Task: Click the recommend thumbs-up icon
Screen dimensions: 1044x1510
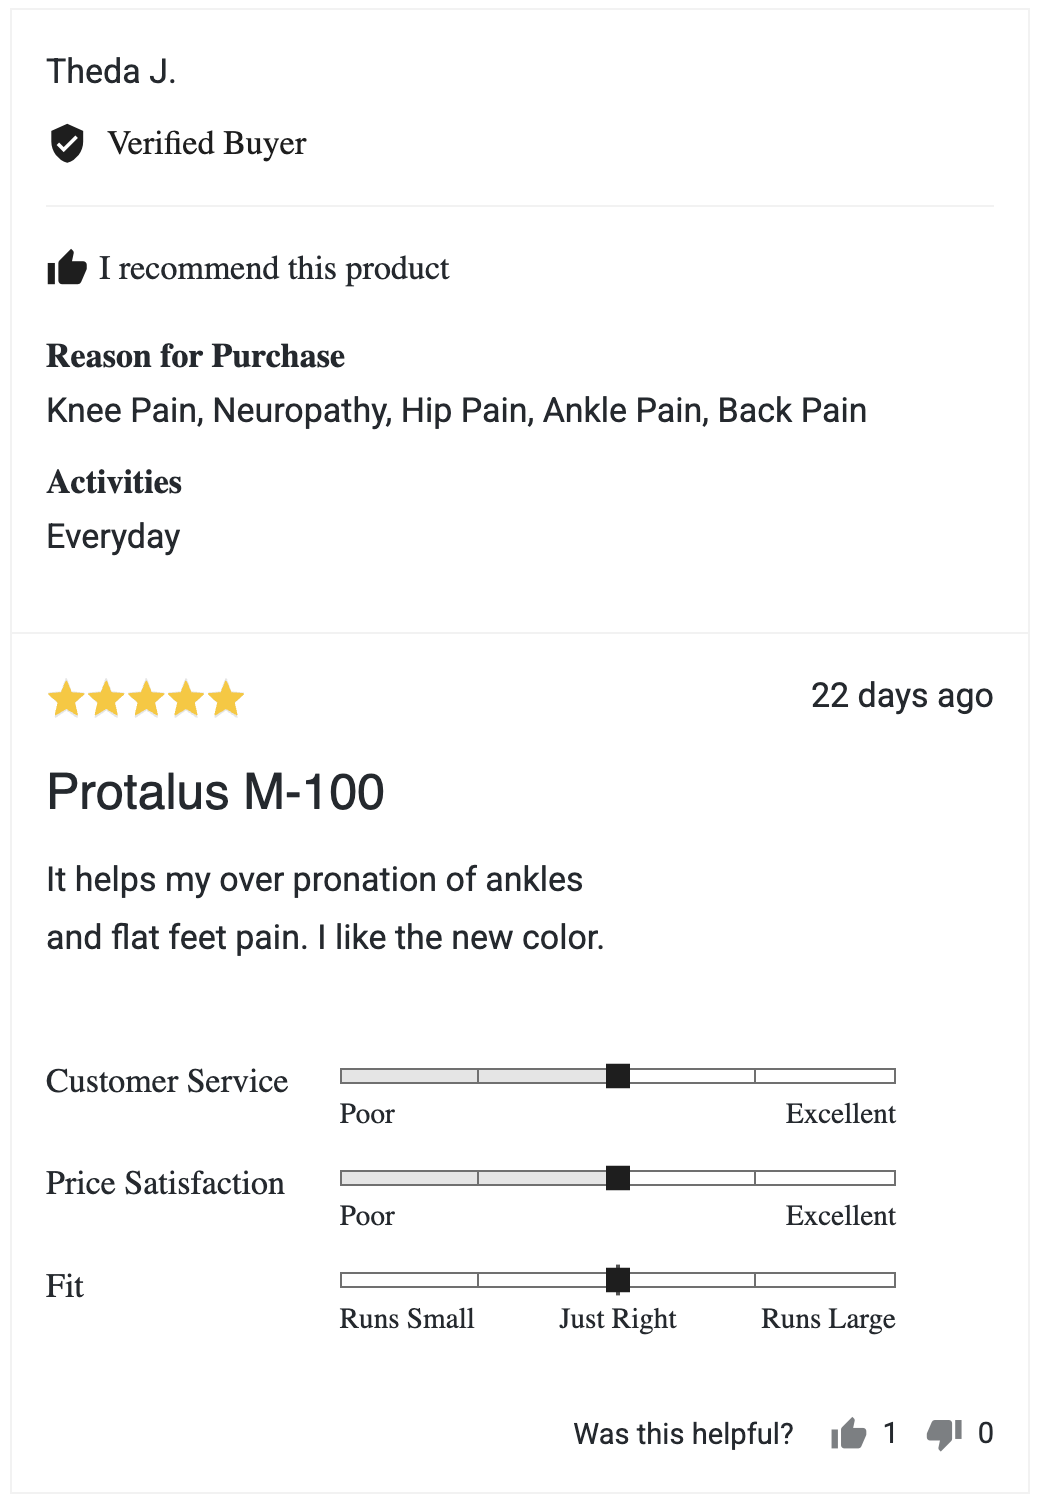Action: pyautogui.click(x=67, y=267)
